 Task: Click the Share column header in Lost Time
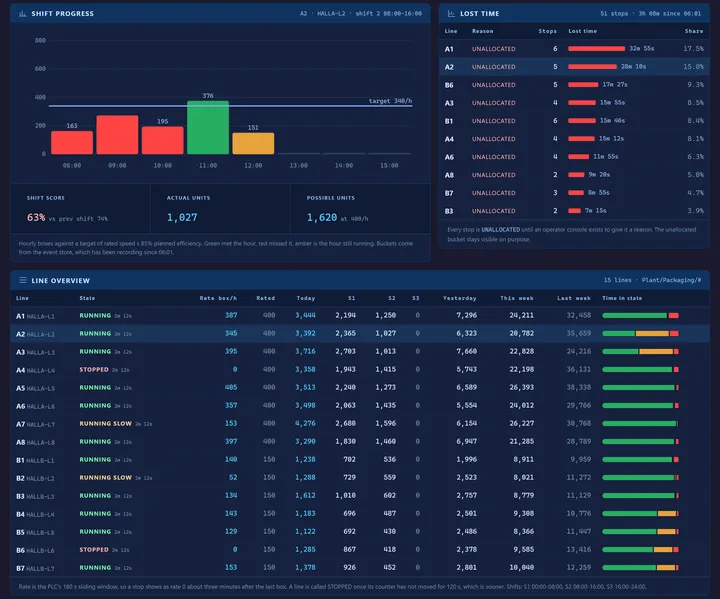(x=694, y=31)
